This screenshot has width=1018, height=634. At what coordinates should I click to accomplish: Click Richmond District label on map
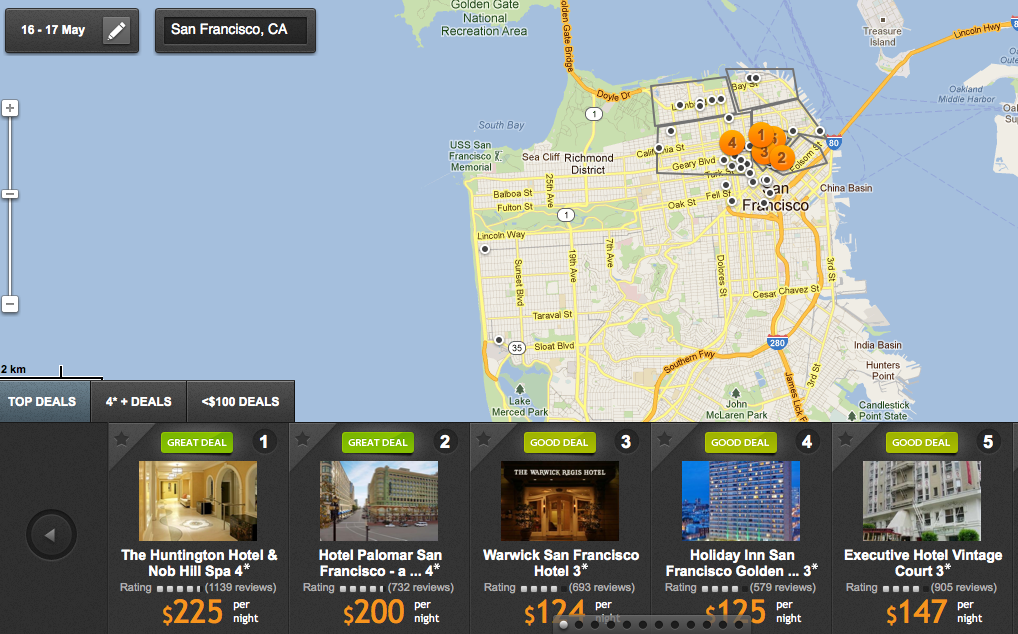[x=588, y=164]
